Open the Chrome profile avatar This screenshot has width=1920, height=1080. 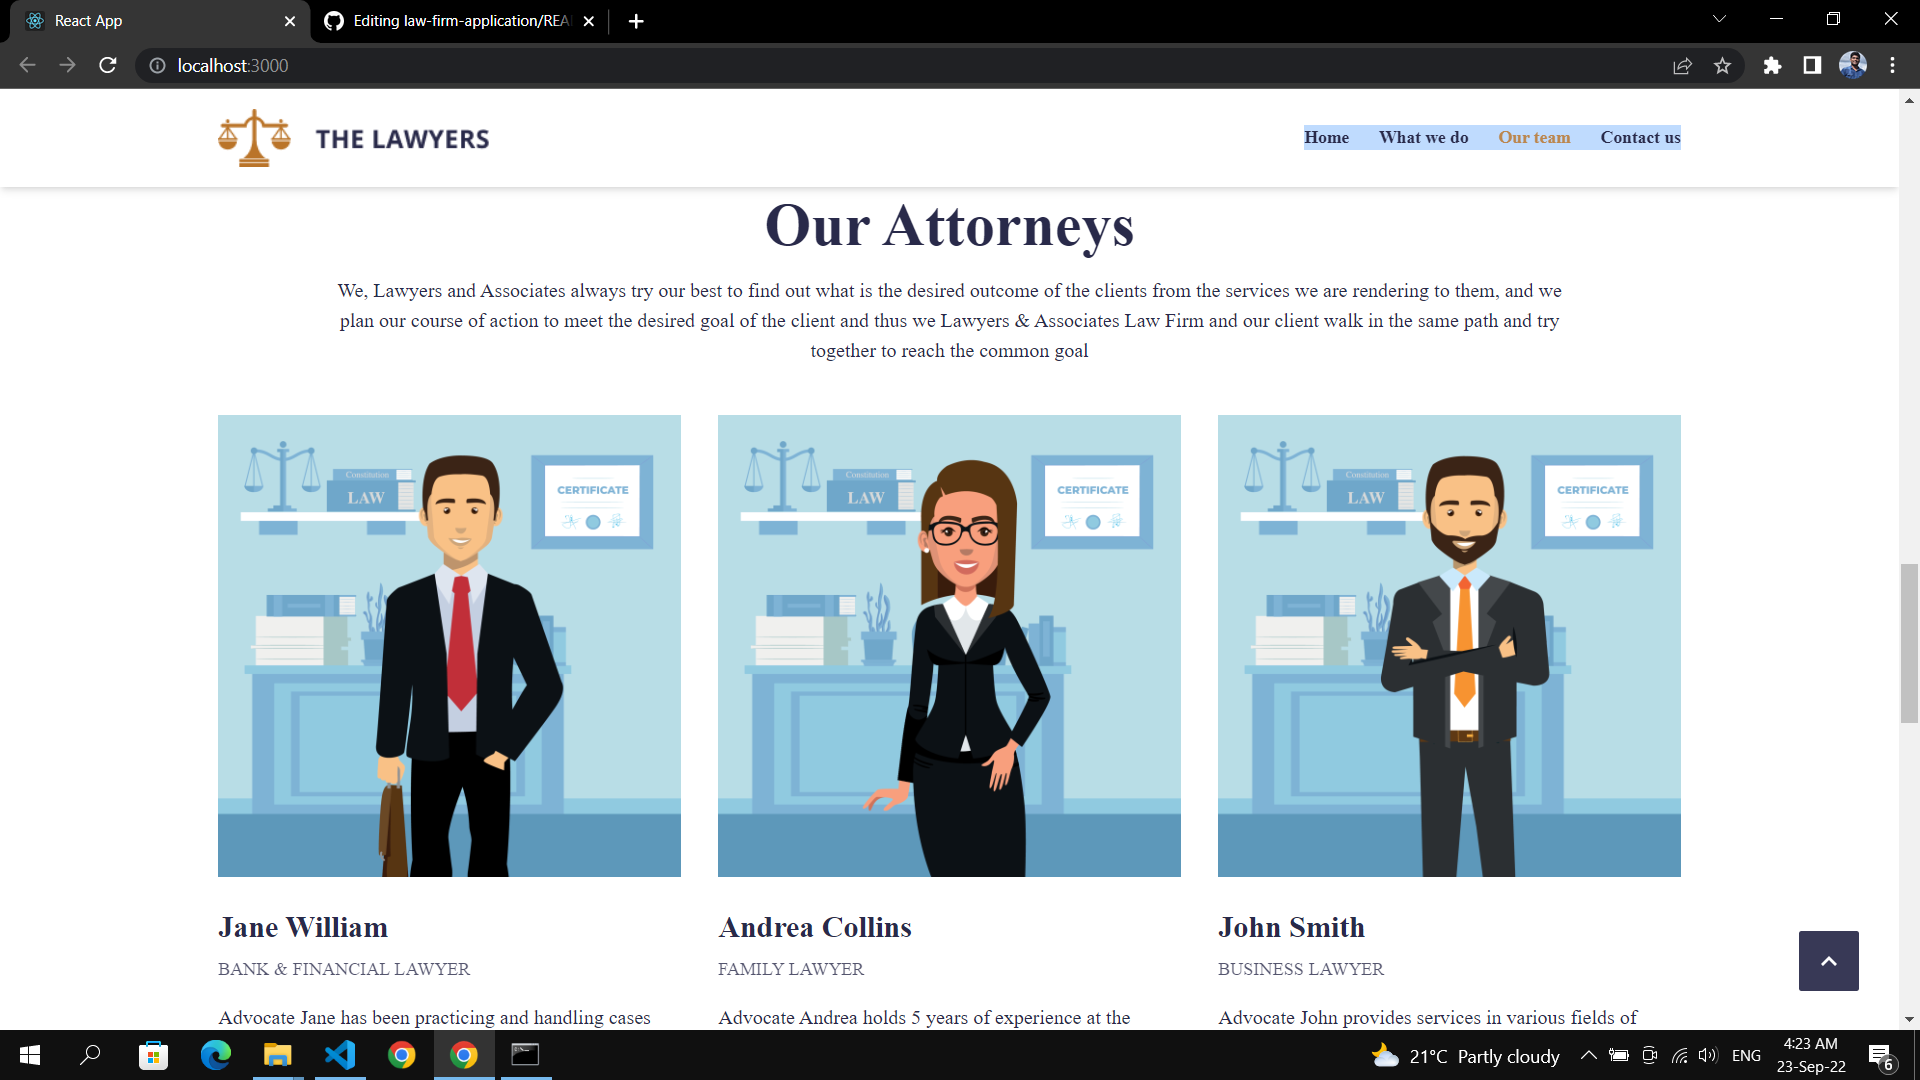click(x=1853, y=65)
